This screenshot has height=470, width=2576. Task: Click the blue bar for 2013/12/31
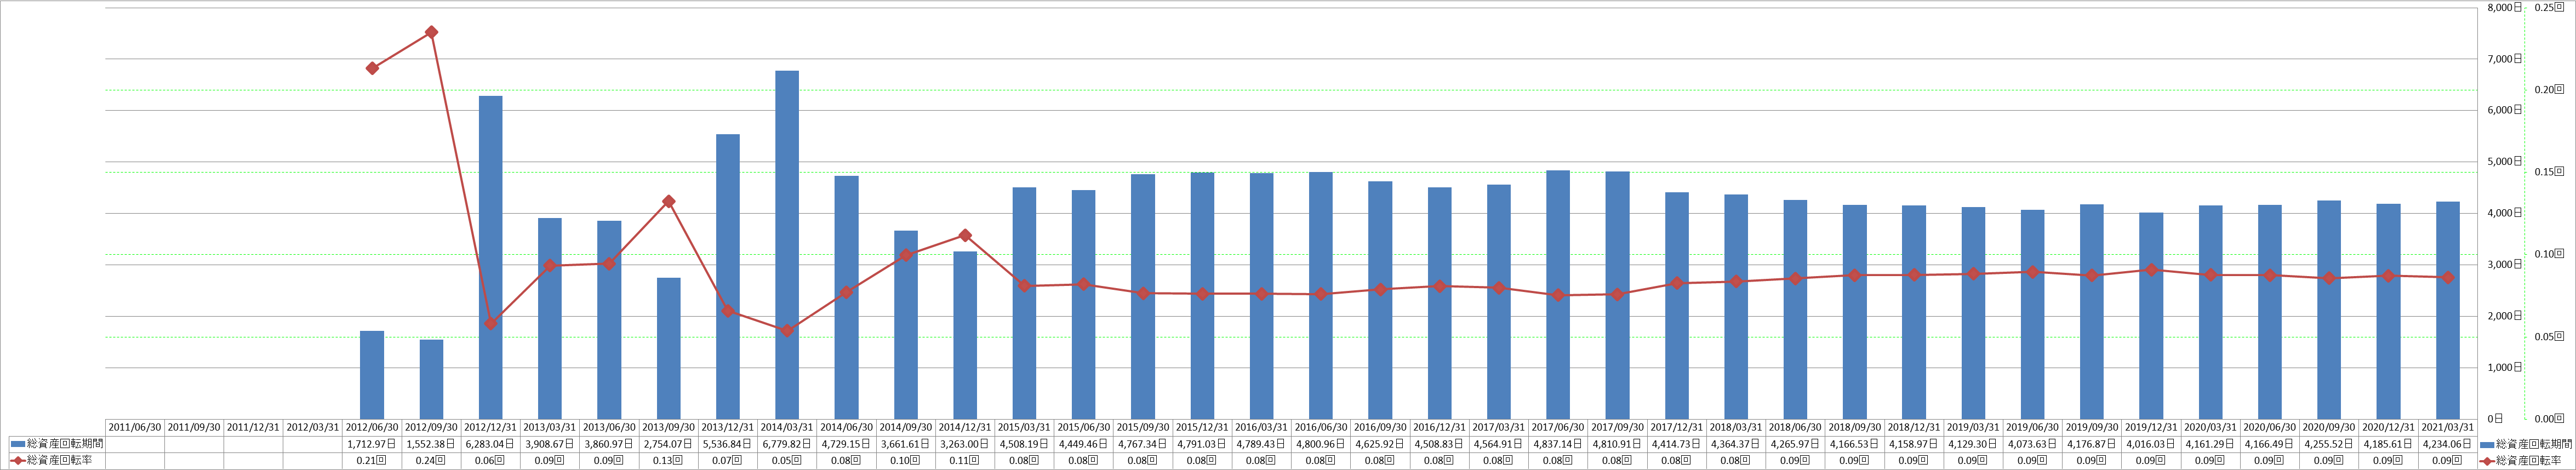[728, 277]
